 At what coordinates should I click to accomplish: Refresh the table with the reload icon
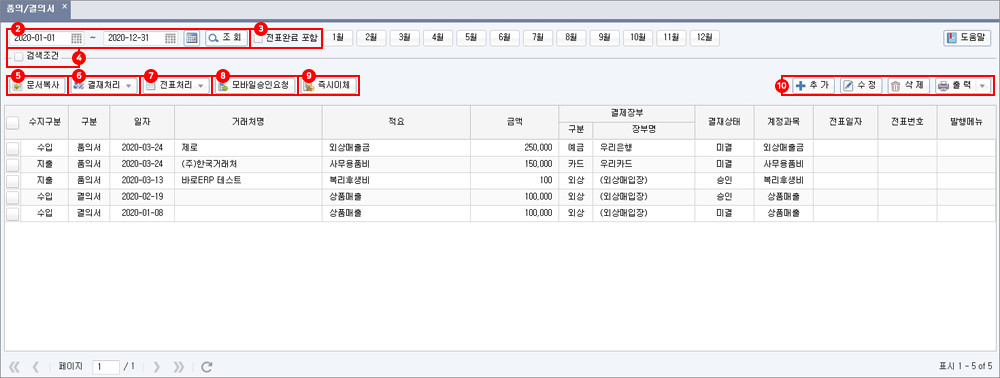tap(206, 367)
